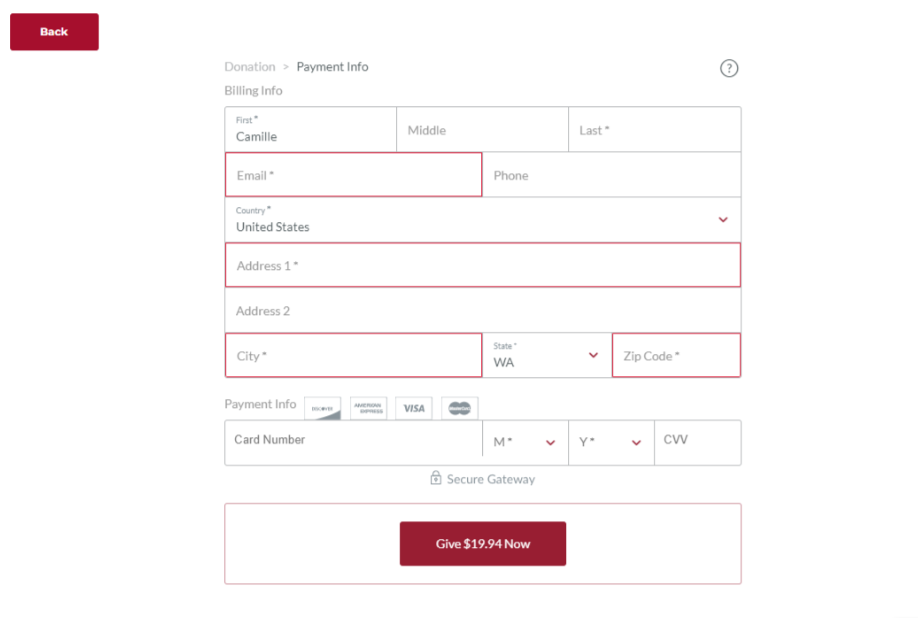Expand the State selector showing WA
This screenshot has width=918, height=618.
[x=547, y=355]
